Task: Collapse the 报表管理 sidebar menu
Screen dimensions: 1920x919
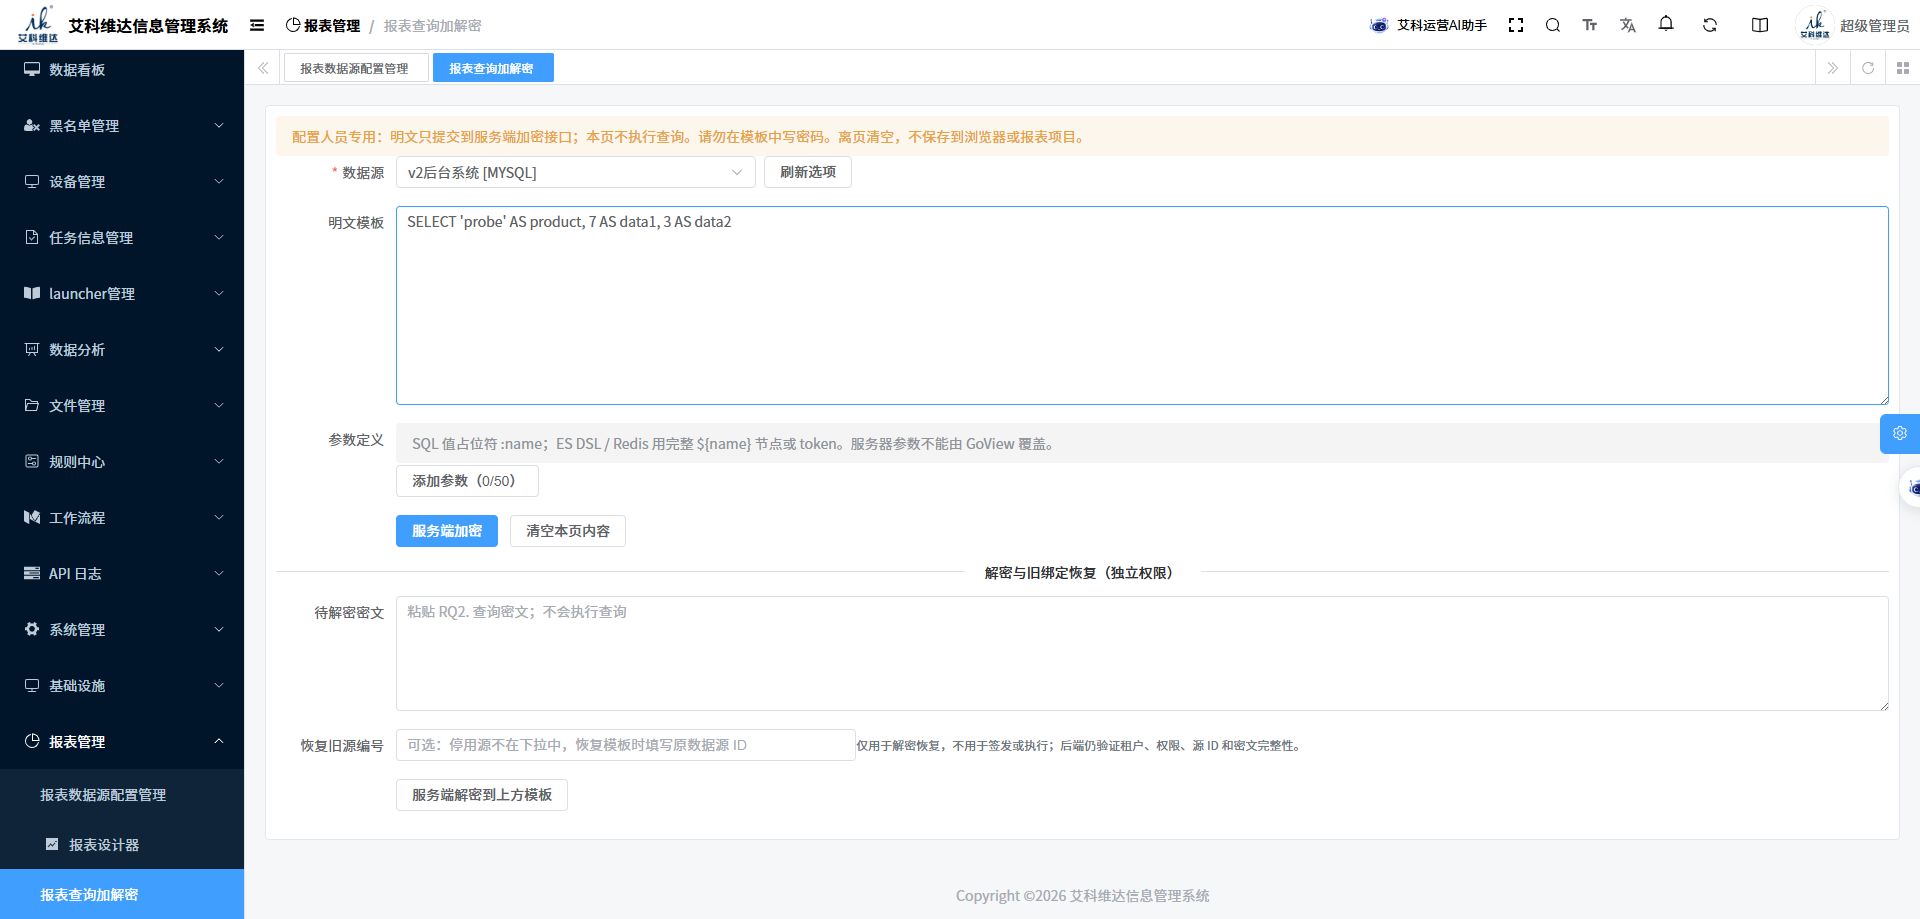Action: tap(122, 742)
